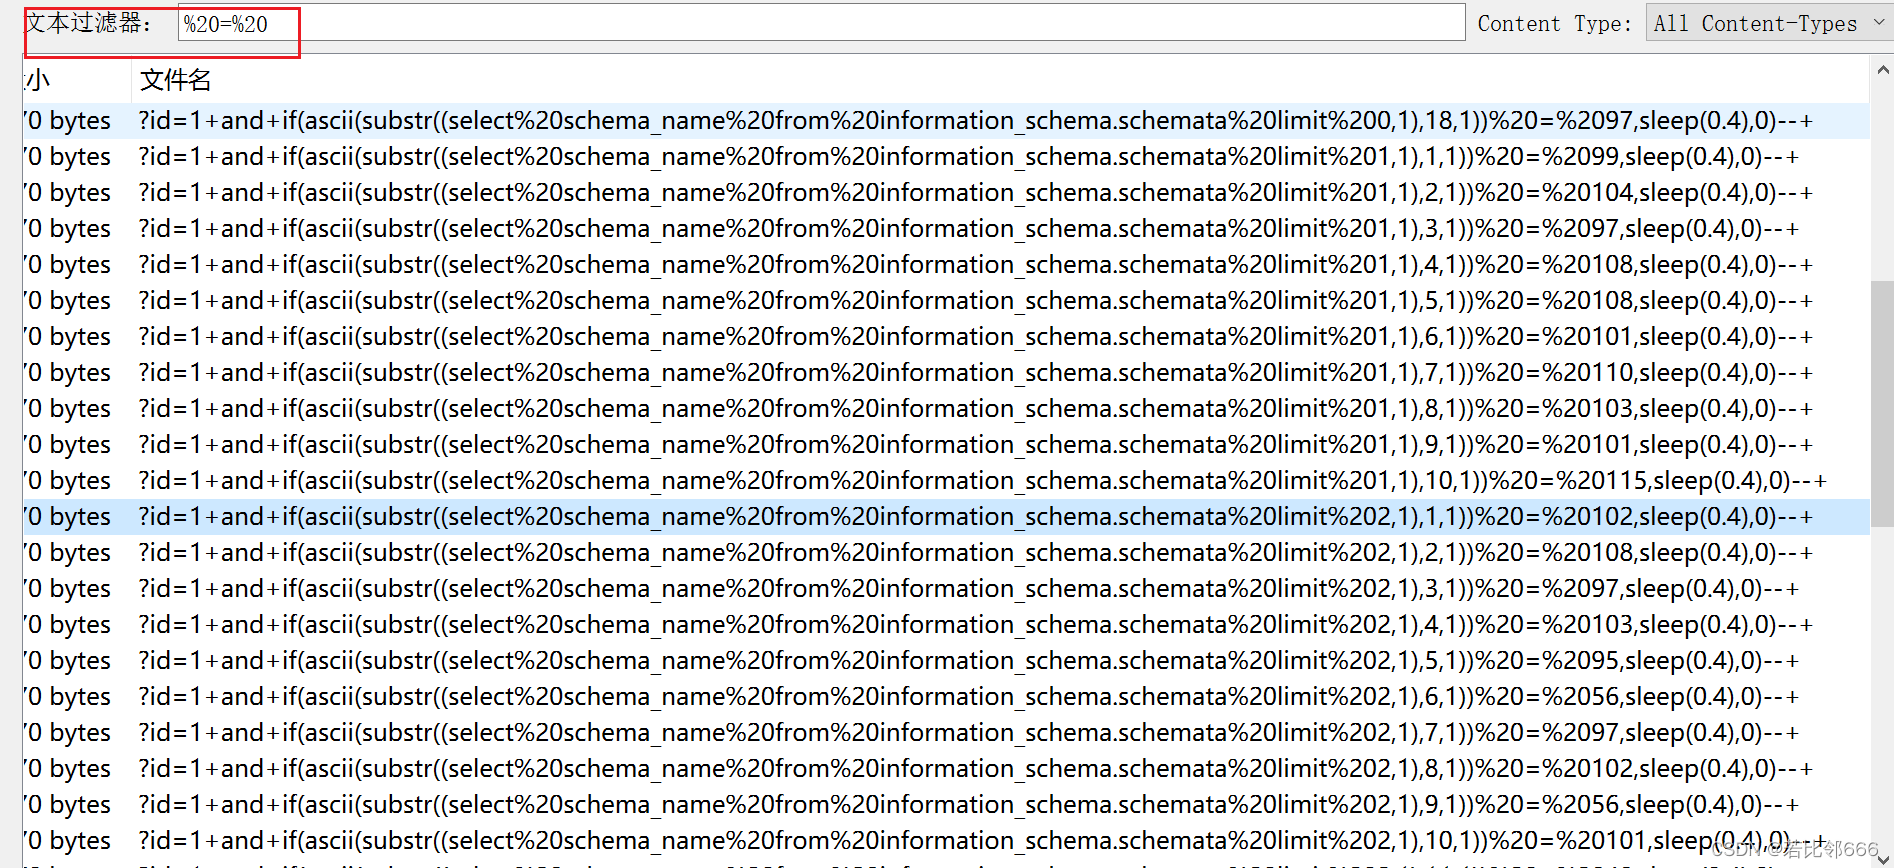1894x868 pixels.
Task: Select row with limit 1,1),9,1)) =101
Action: [946, 445]
